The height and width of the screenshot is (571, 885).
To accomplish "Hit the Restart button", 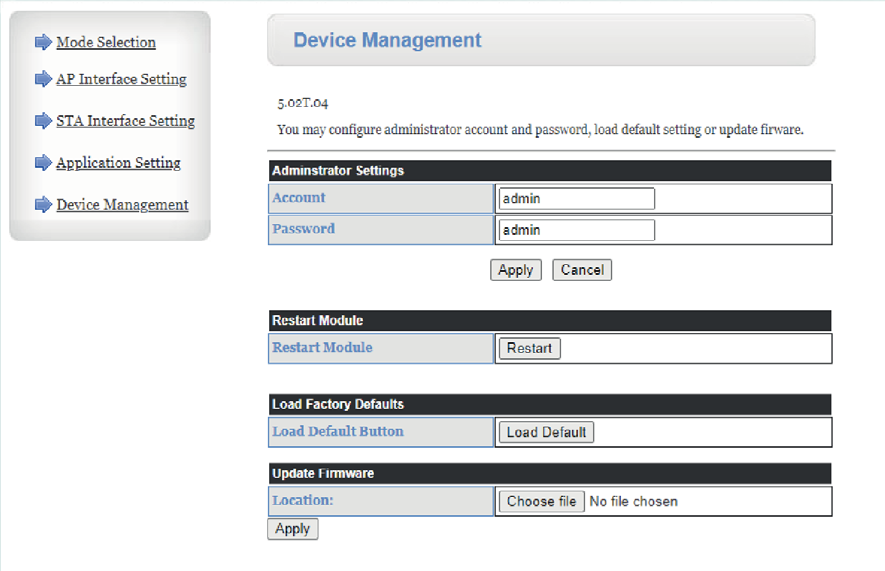I will click(x=529, y=349).
